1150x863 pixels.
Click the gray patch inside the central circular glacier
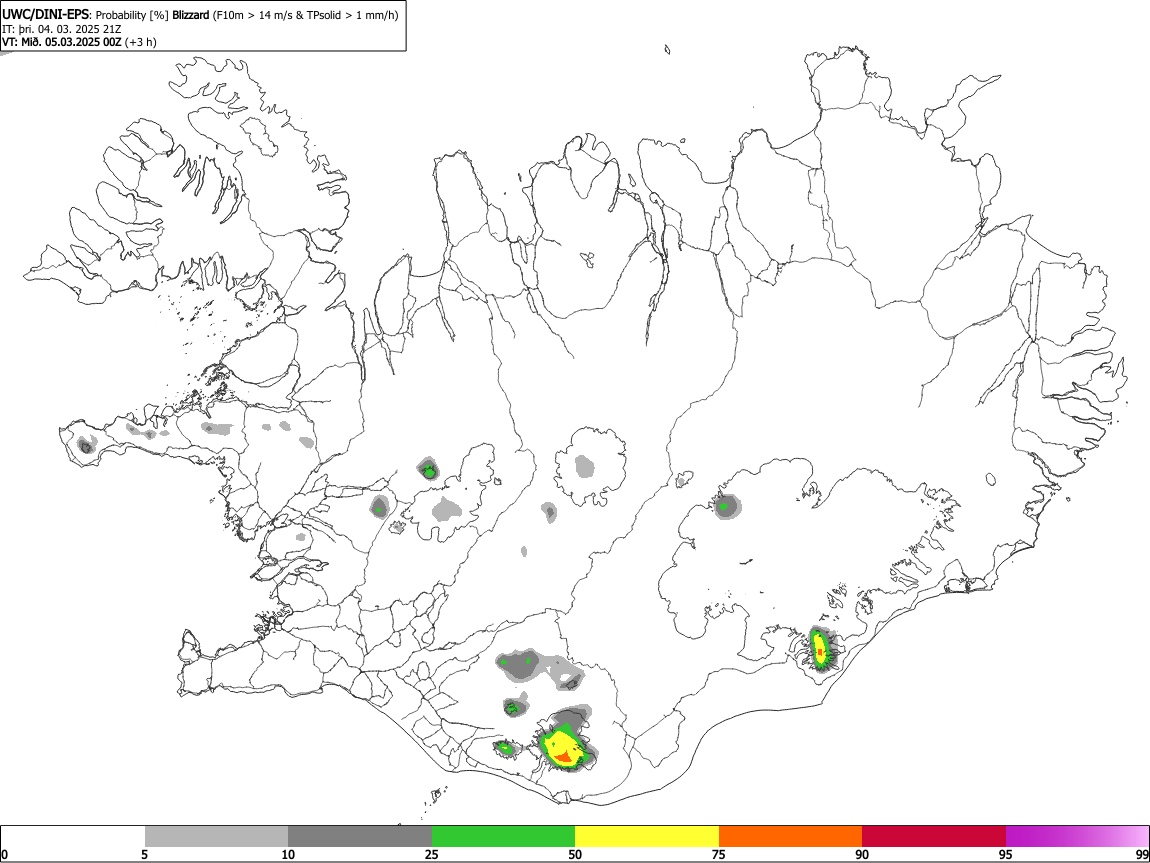point(584,466)
